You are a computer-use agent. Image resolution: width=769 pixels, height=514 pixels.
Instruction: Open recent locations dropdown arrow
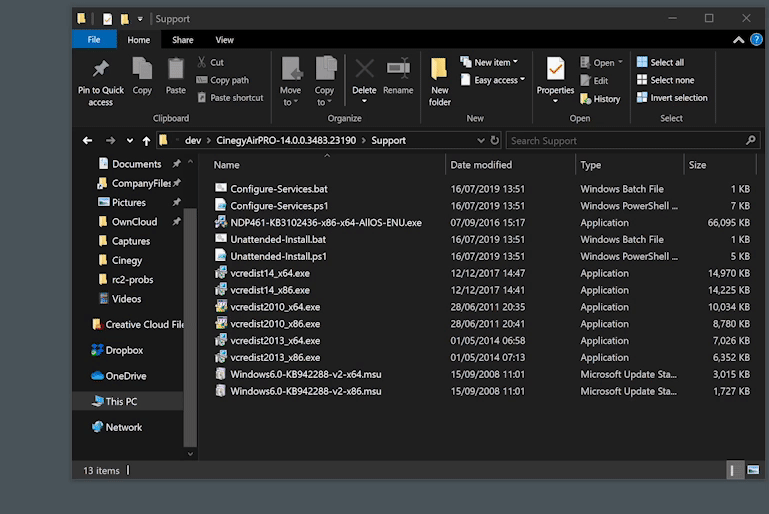129,141
